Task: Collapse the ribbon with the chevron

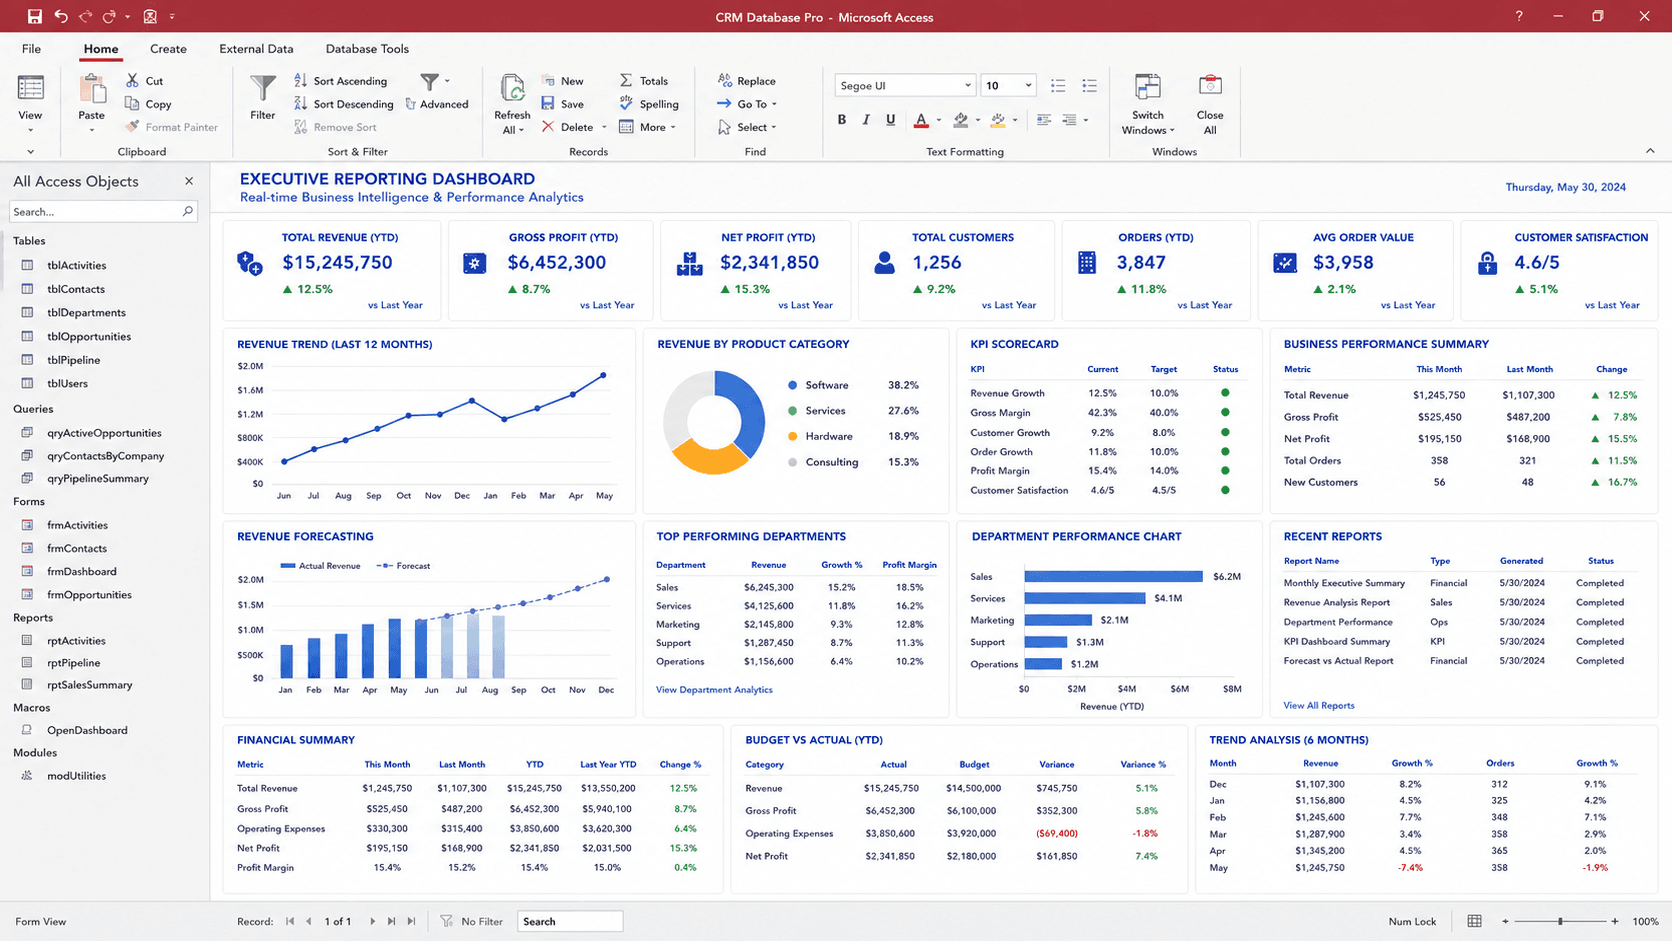Action: 1650,151
